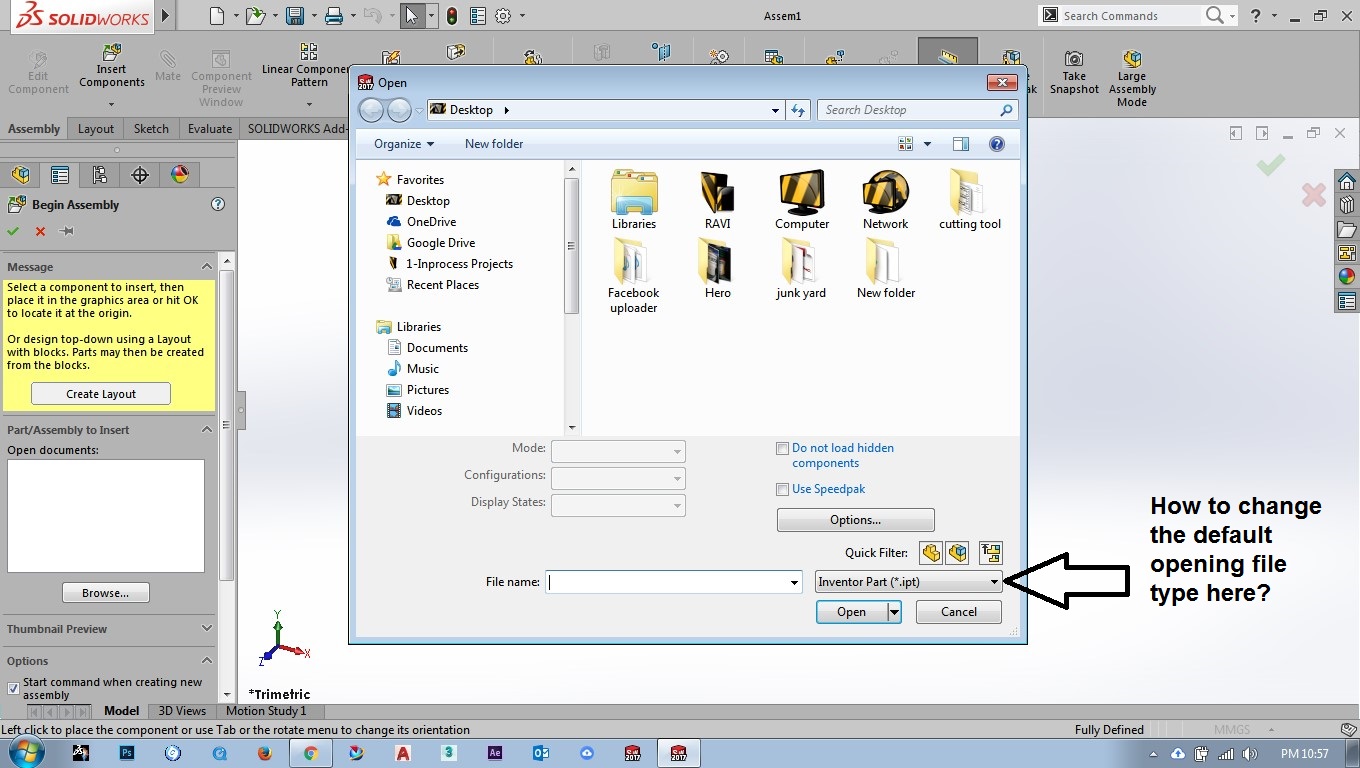
Task: Click the Browse... button
Action: click(105, 593)
